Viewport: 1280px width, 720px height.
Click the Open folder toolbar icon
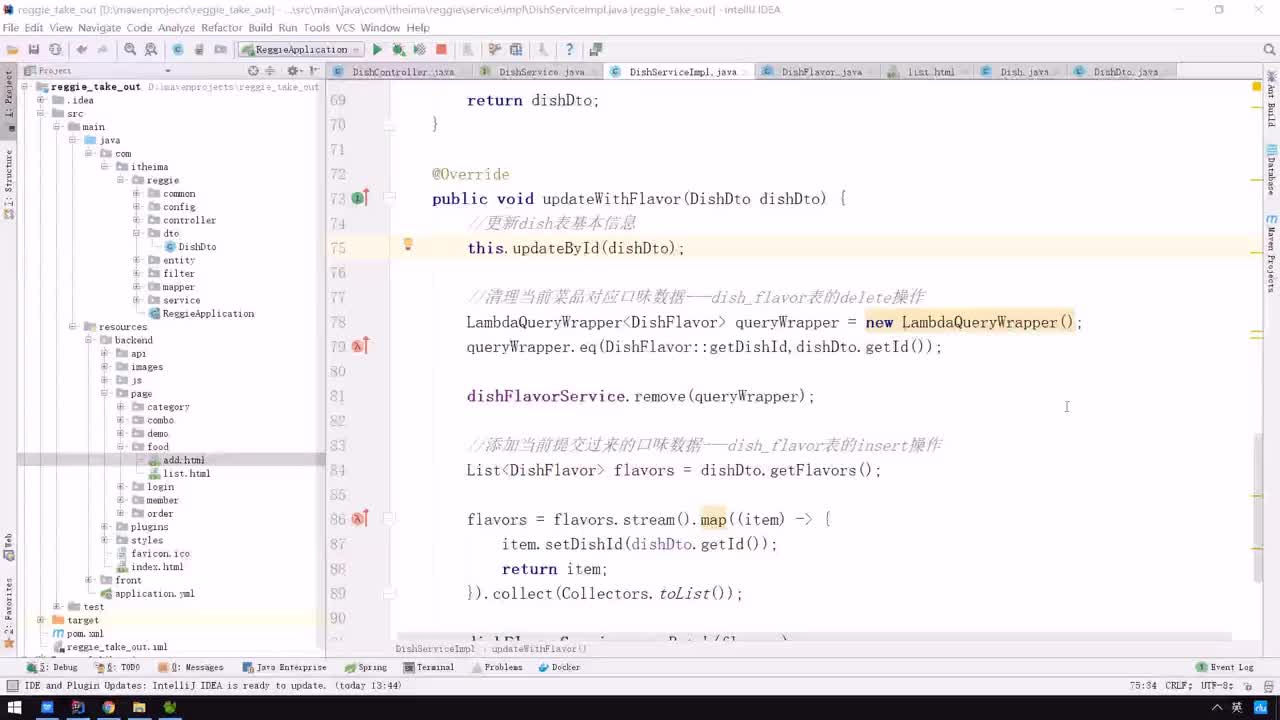click(x=13, y=49)
